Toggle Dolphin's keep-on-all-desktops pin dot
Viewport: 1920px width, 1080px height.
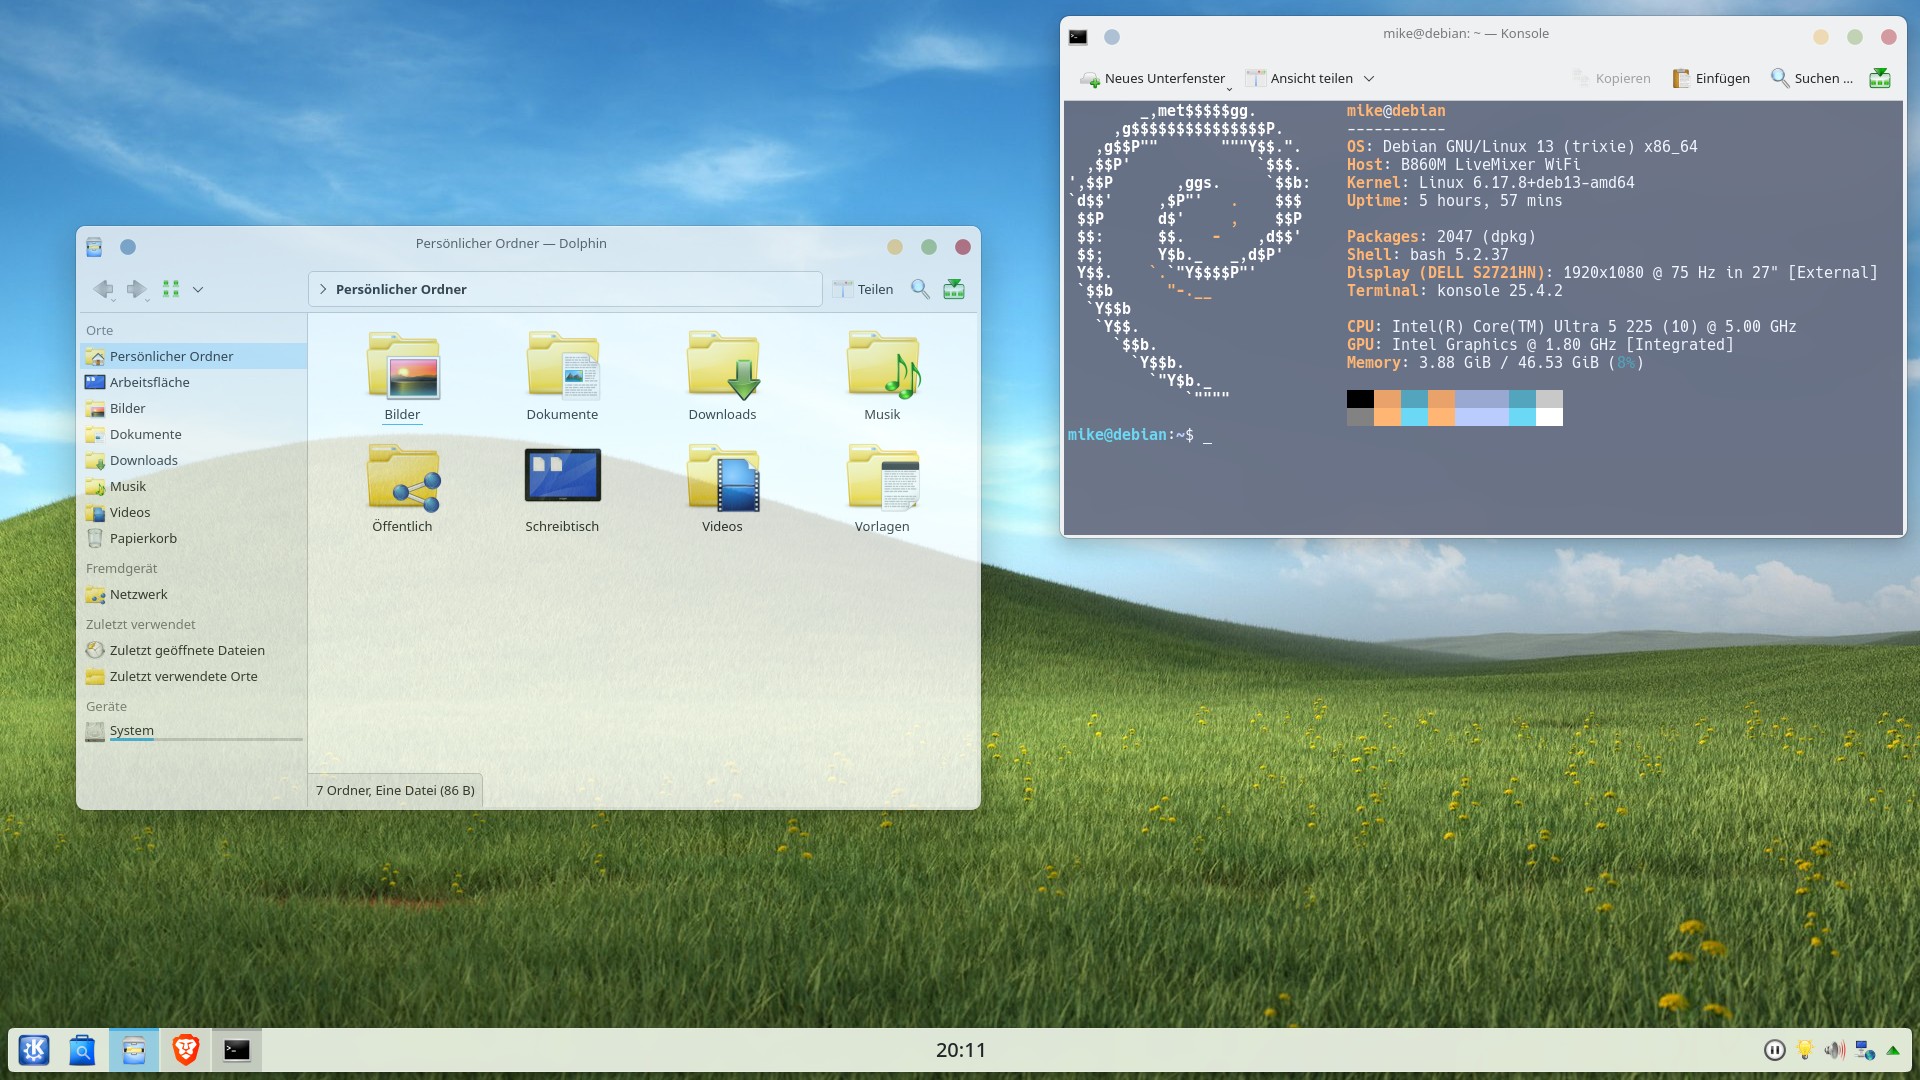(128, 247)
